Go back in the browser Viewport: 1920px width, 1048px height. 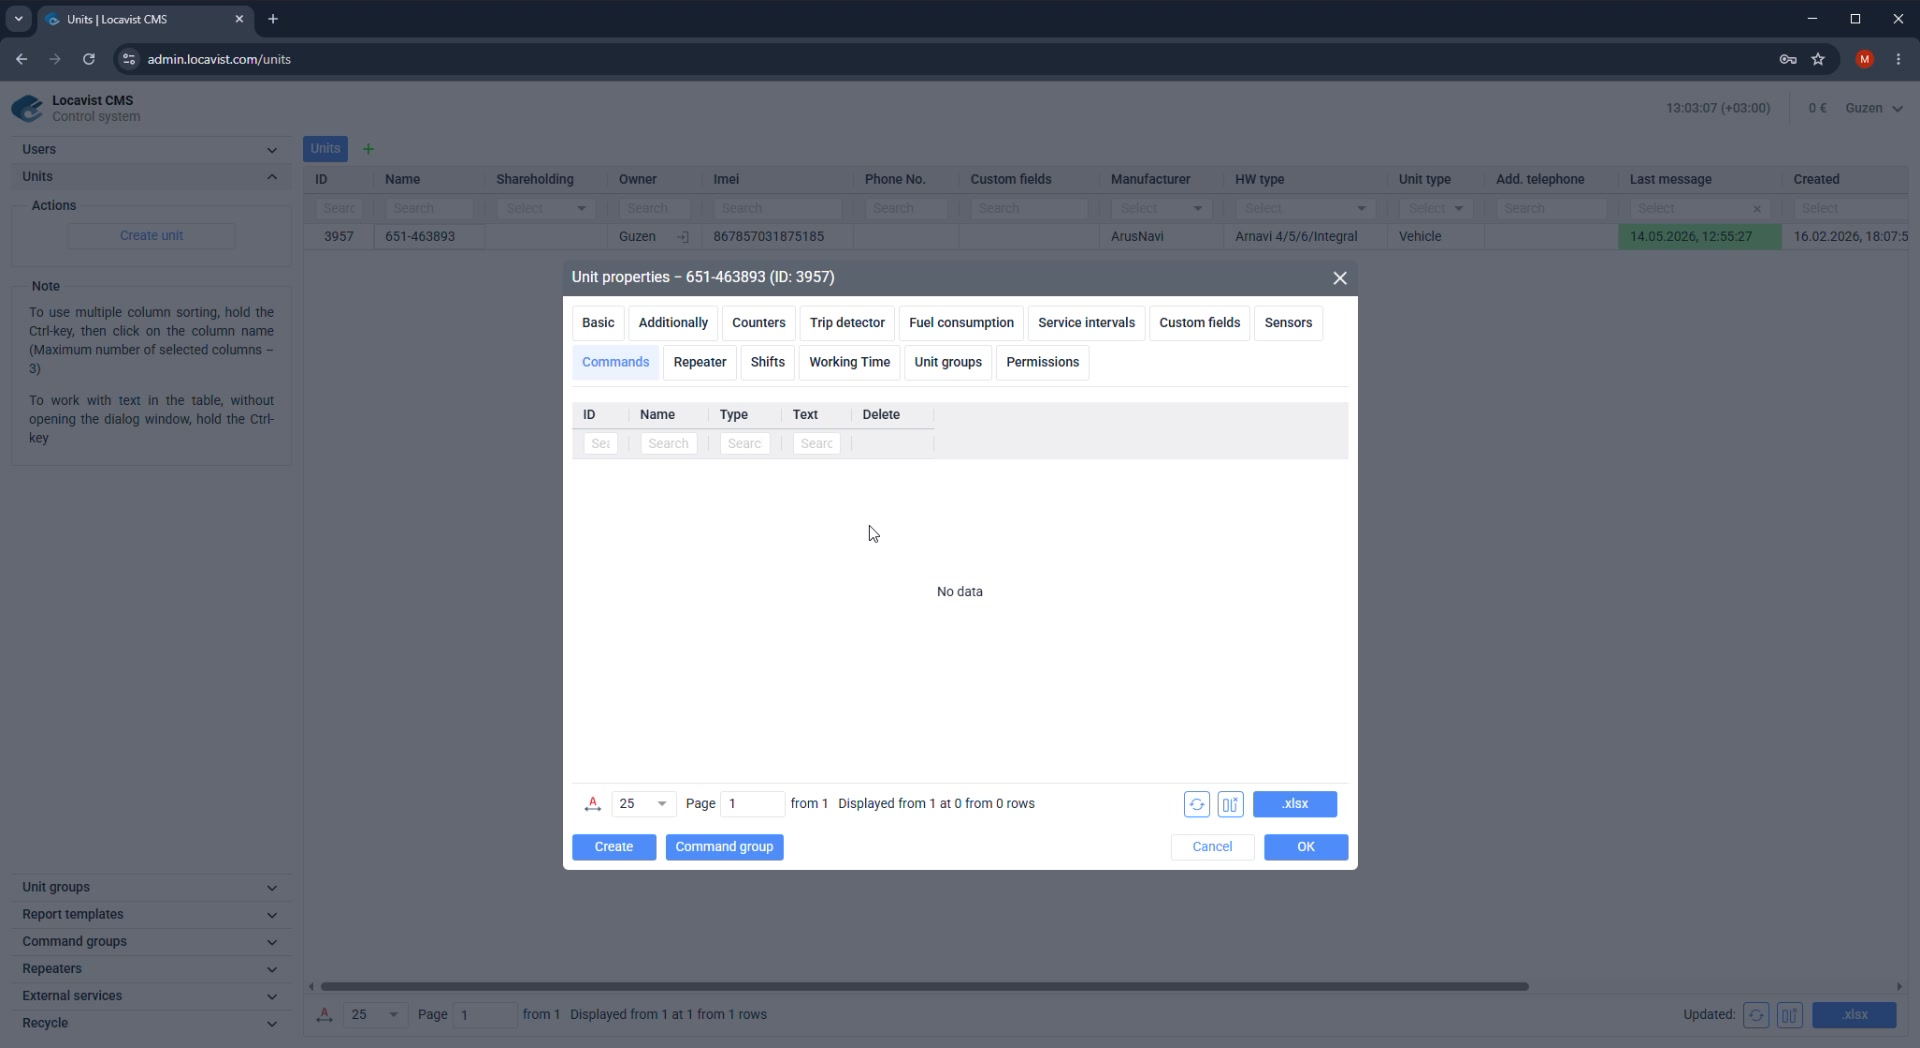pyautogui.click(x=21, y=59)
